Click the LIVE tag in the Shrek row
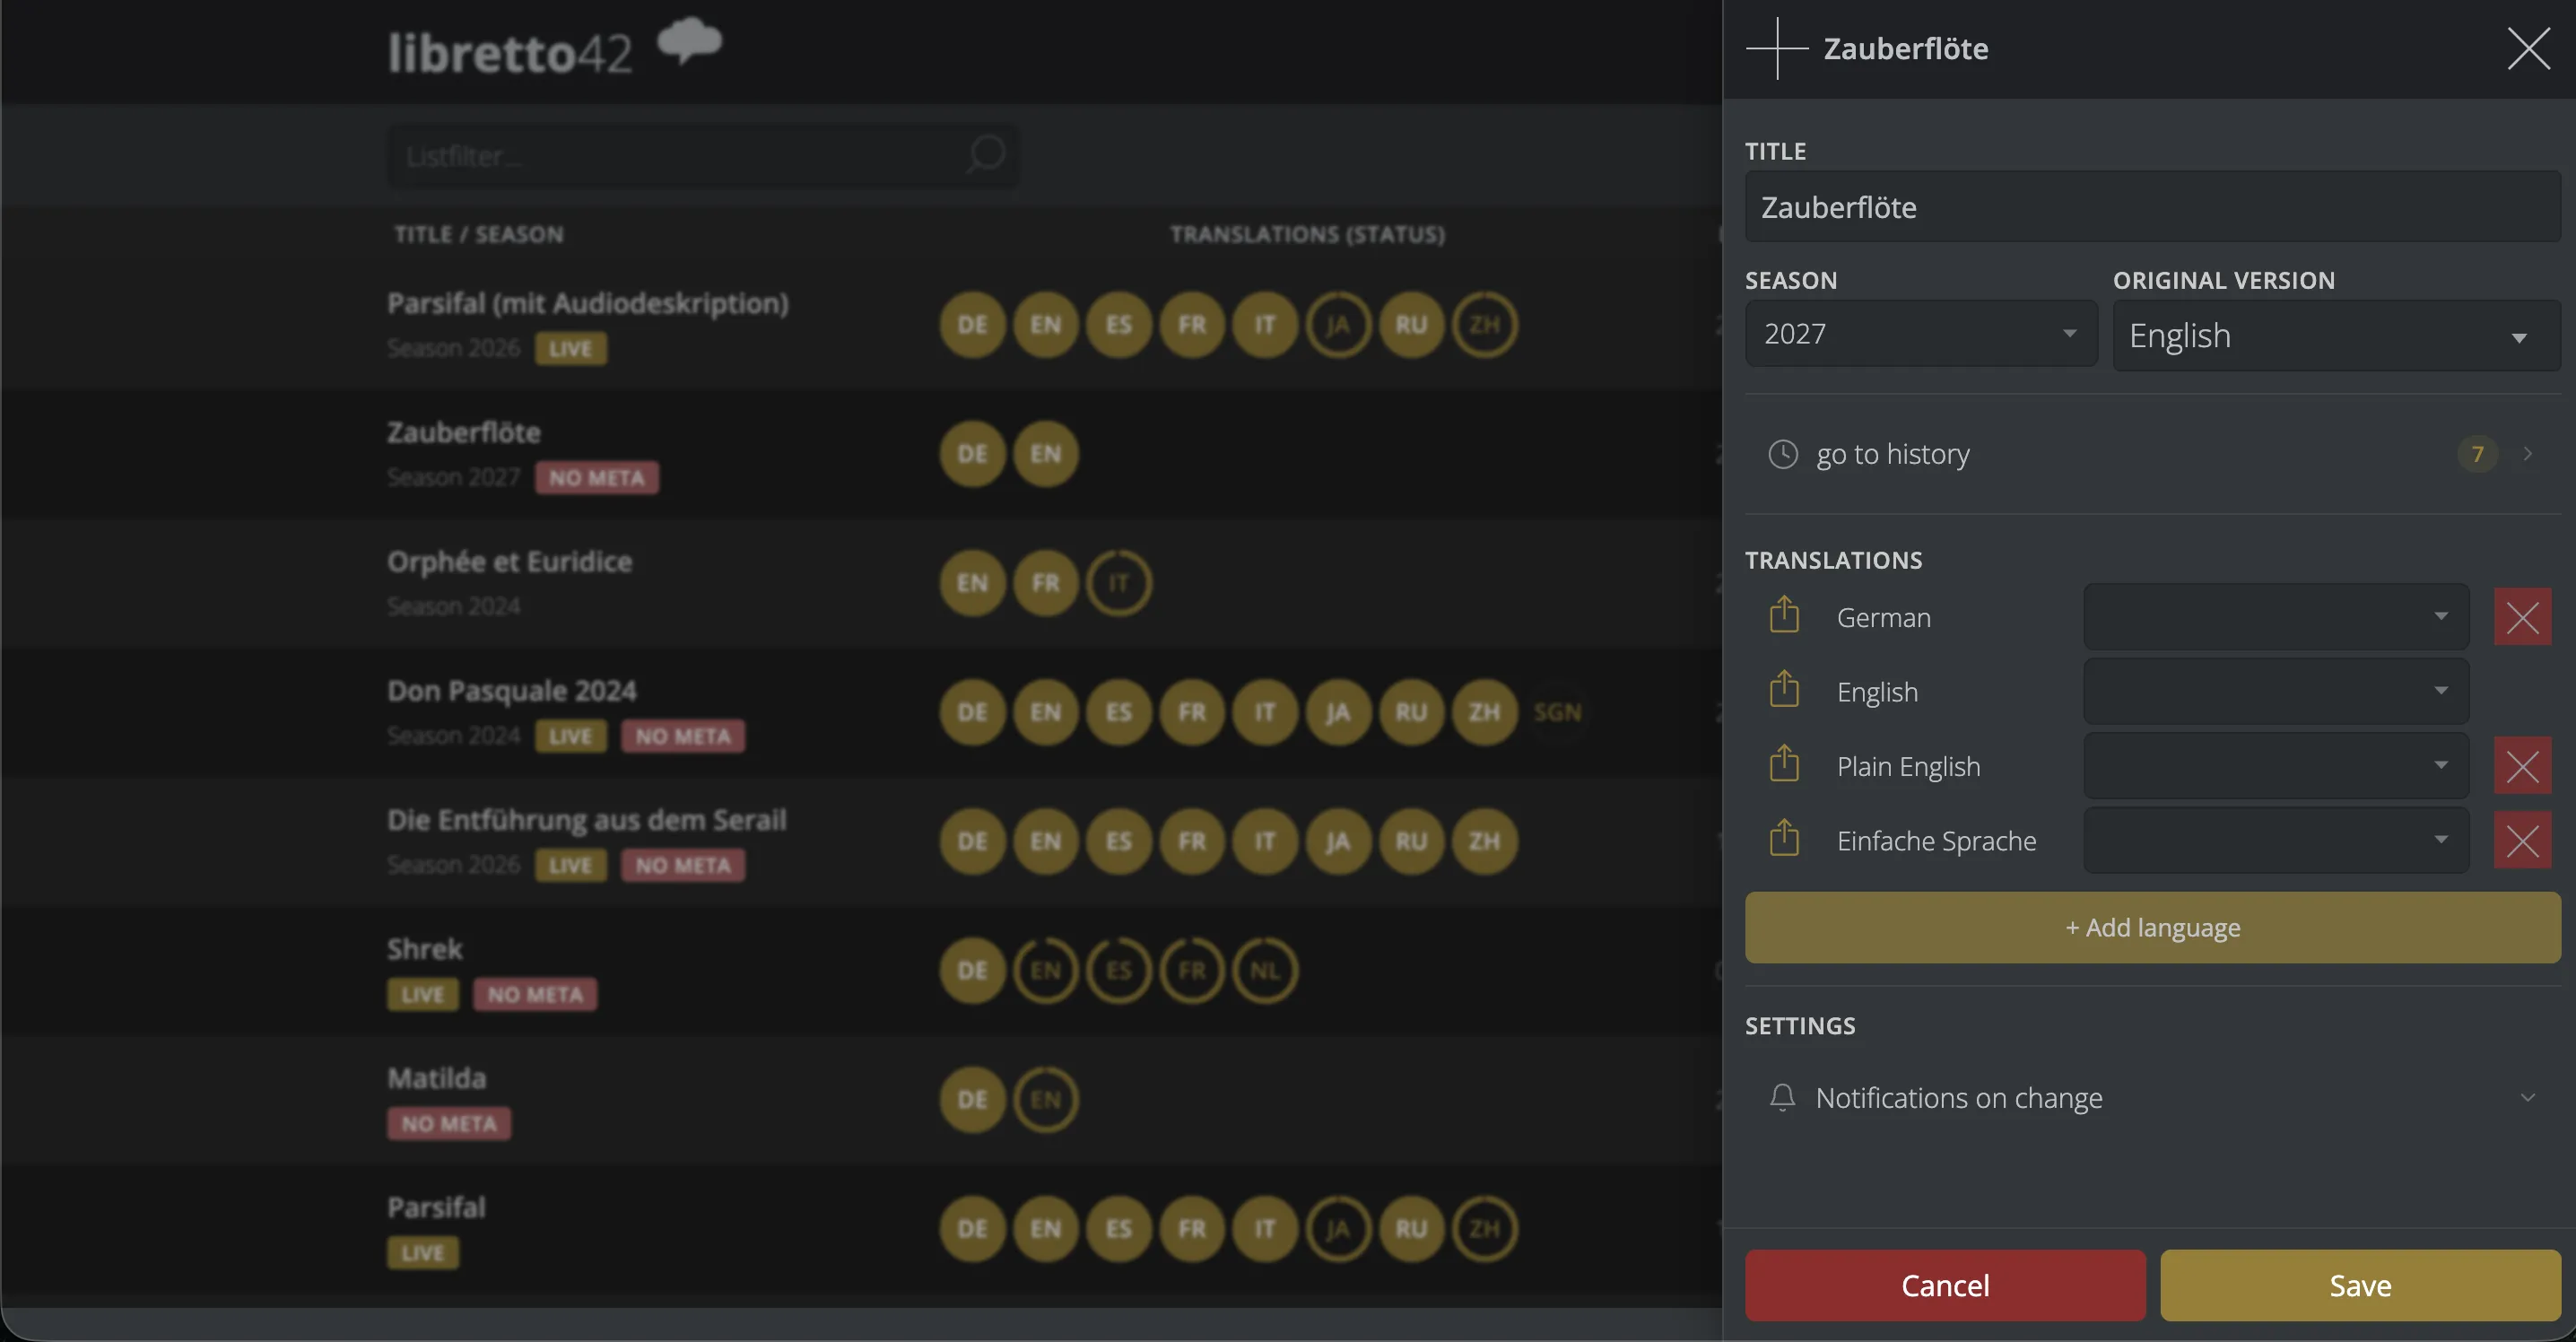 (x=423, y=994)
